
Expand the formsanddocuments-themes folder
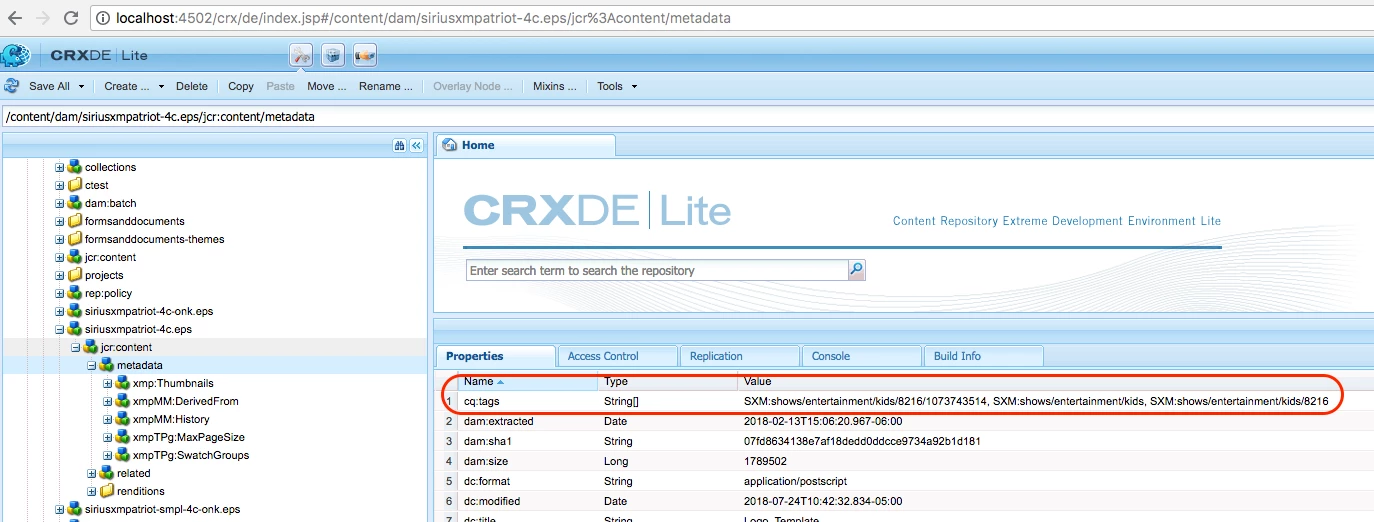(60, 239)
